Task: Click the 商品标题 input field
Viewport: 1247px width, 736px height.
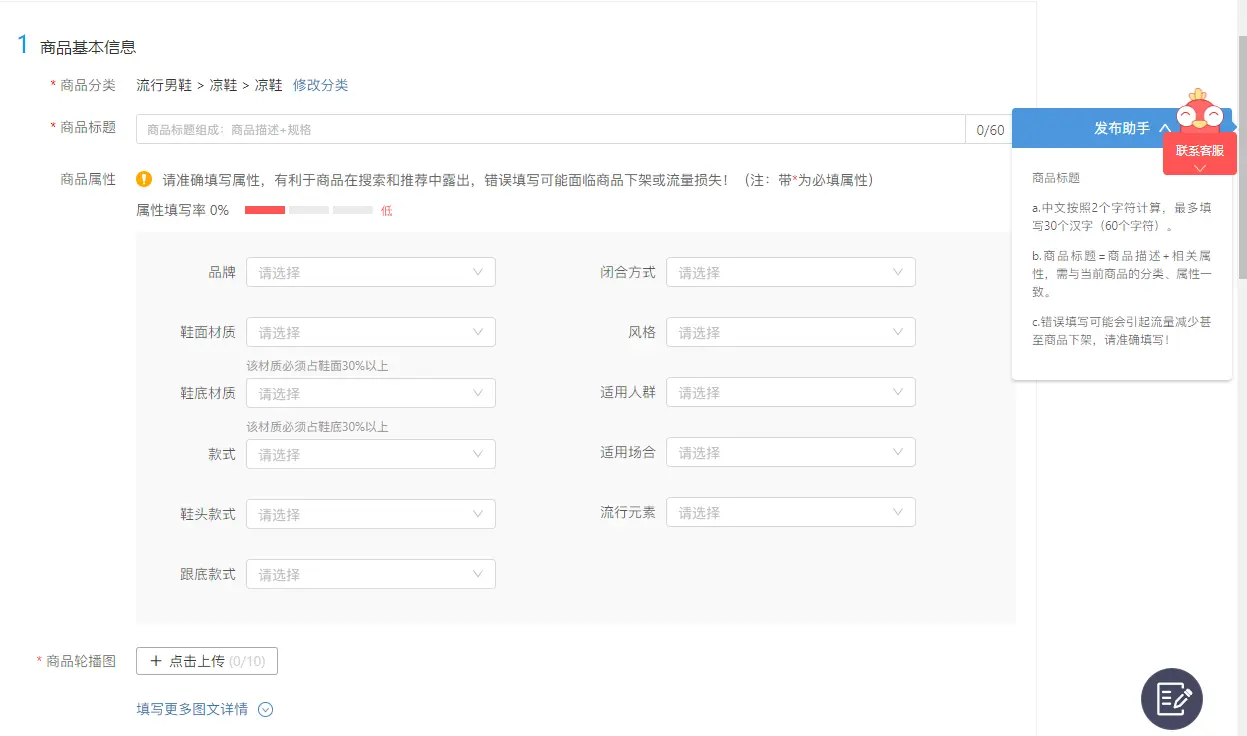Action: click(550, 129)
